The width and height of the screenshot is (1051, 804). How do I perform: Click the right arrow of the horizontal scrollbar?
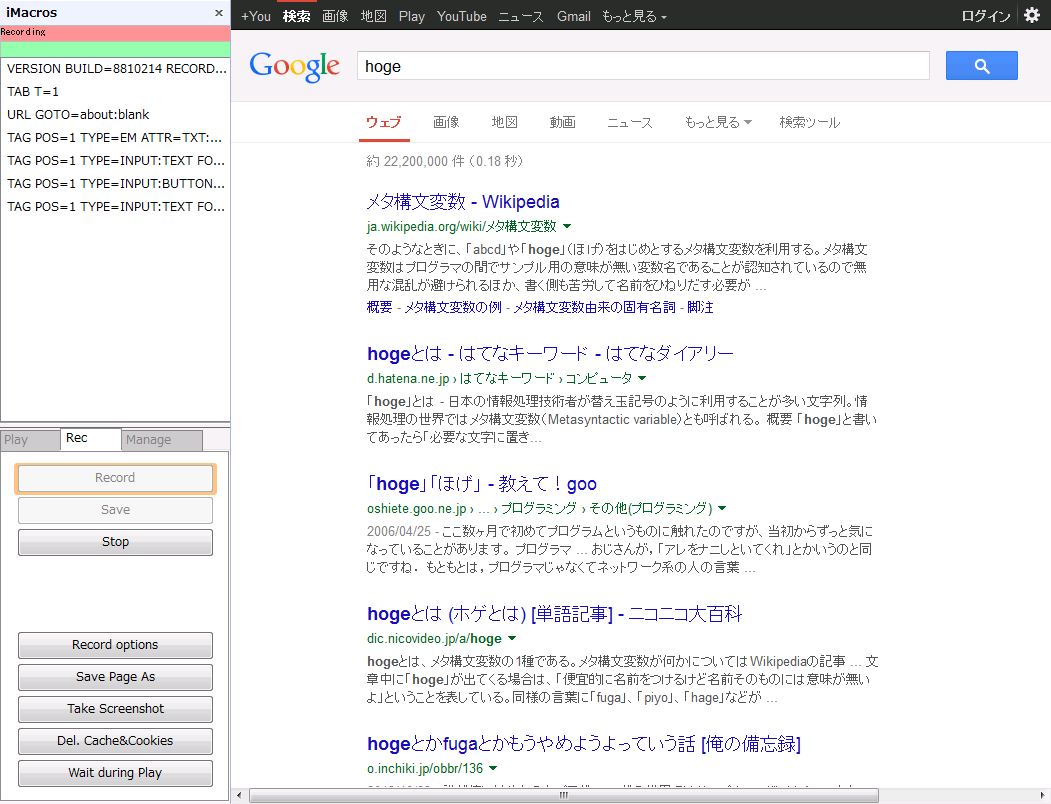click(1042, 795)
